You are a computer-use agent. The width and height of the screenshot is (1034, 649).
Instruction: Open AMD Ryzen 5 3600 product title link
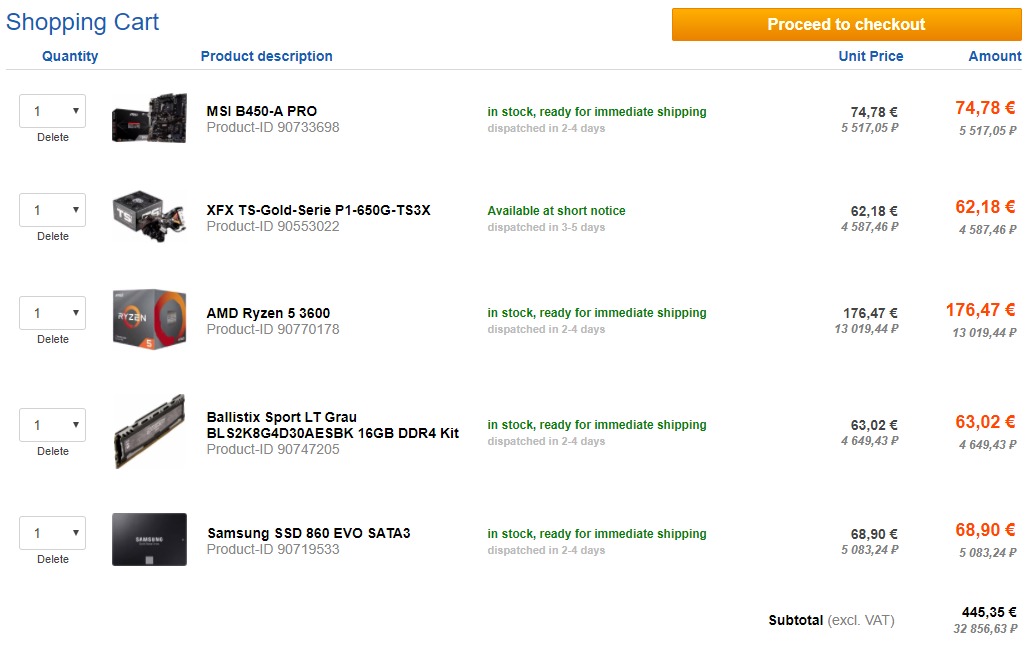(x=268, y=313)
